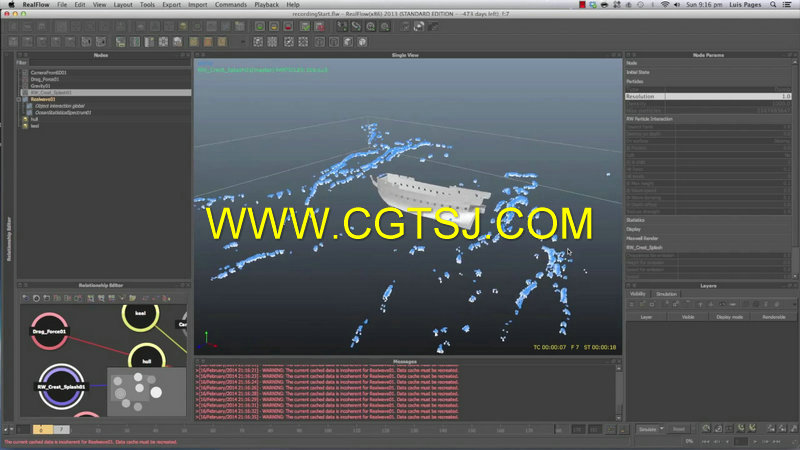Click the Reset button

pyautogui.click(x=679, y=429)
